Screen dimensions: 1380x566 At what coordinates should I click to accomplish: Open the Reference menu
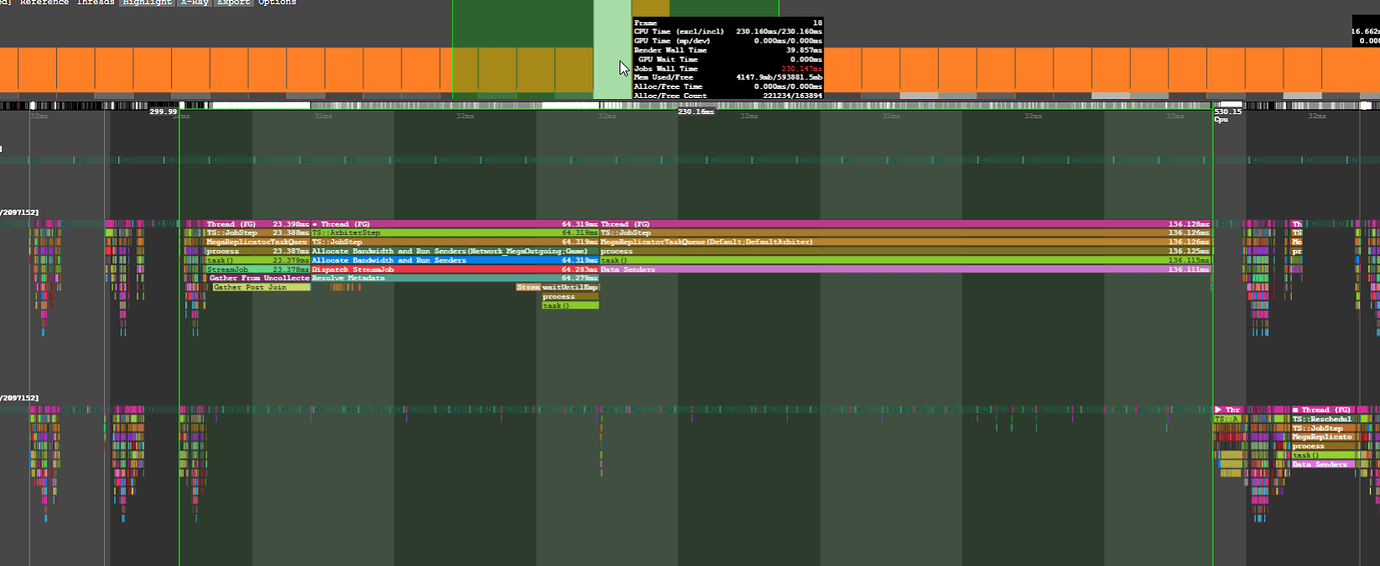44,3
